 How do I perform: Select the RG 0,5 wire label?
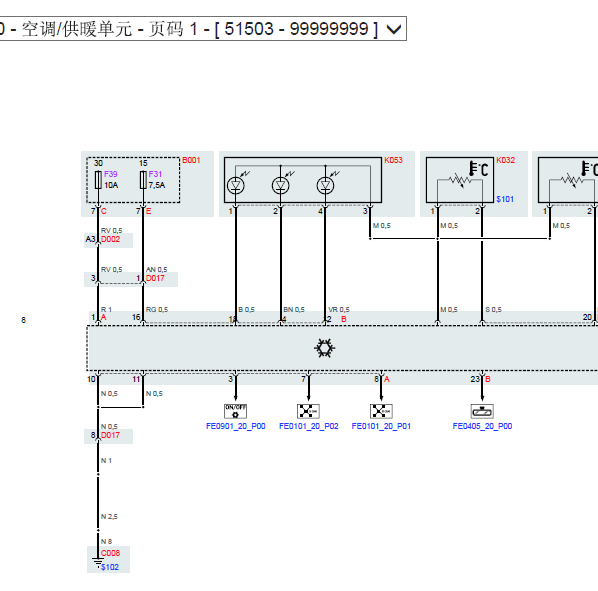(157, 310)
